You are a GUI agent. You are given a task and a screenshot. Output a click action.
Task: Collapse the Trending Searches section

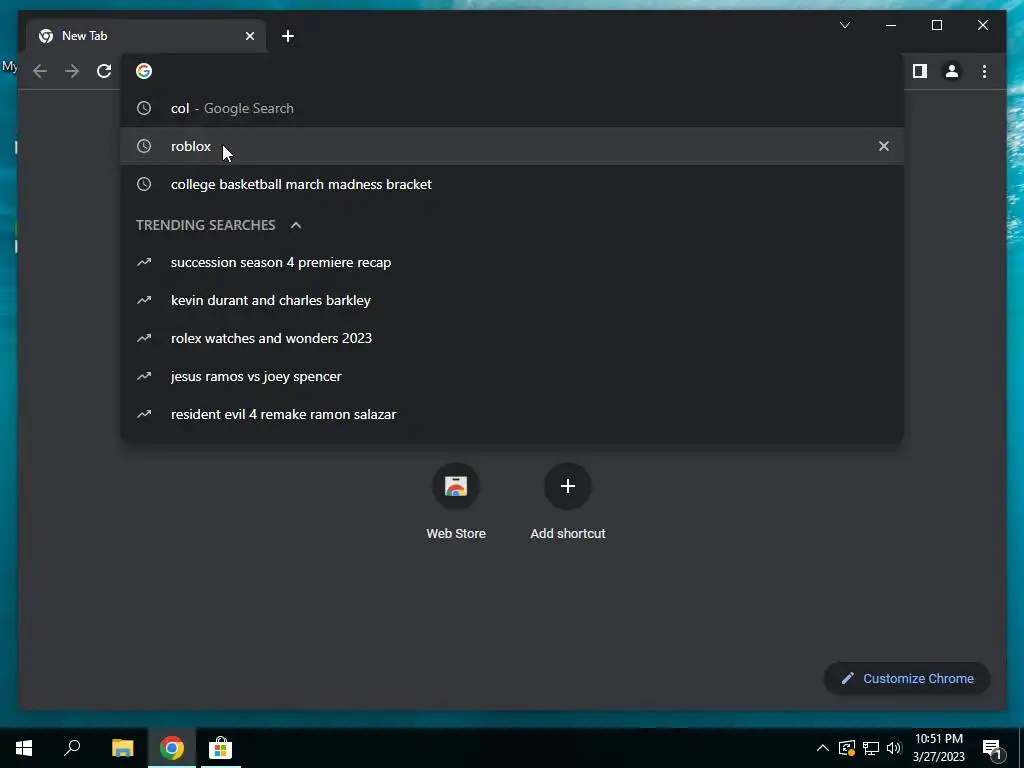[x=296, y=225]
